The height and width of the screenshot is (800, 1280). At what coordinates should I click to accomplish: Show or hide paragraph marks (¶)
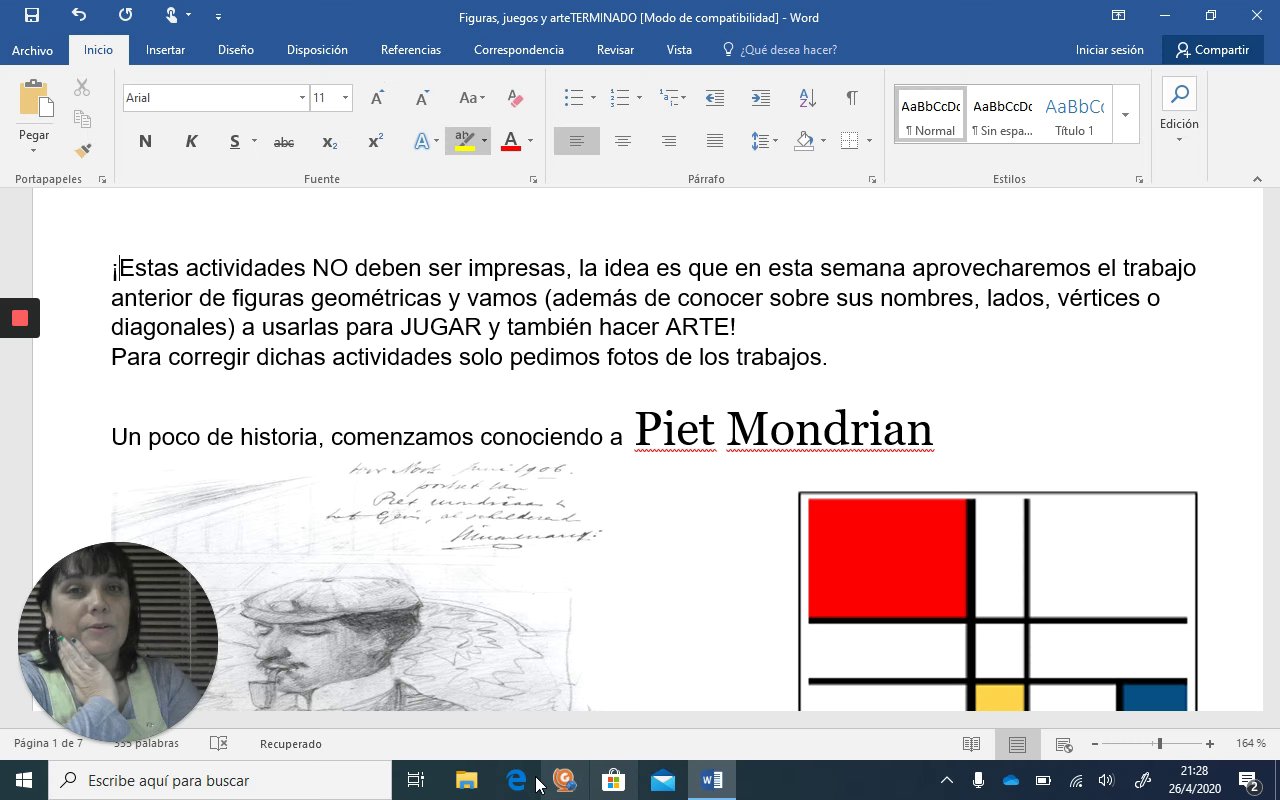pyautogui.click(x=852, y=98)
